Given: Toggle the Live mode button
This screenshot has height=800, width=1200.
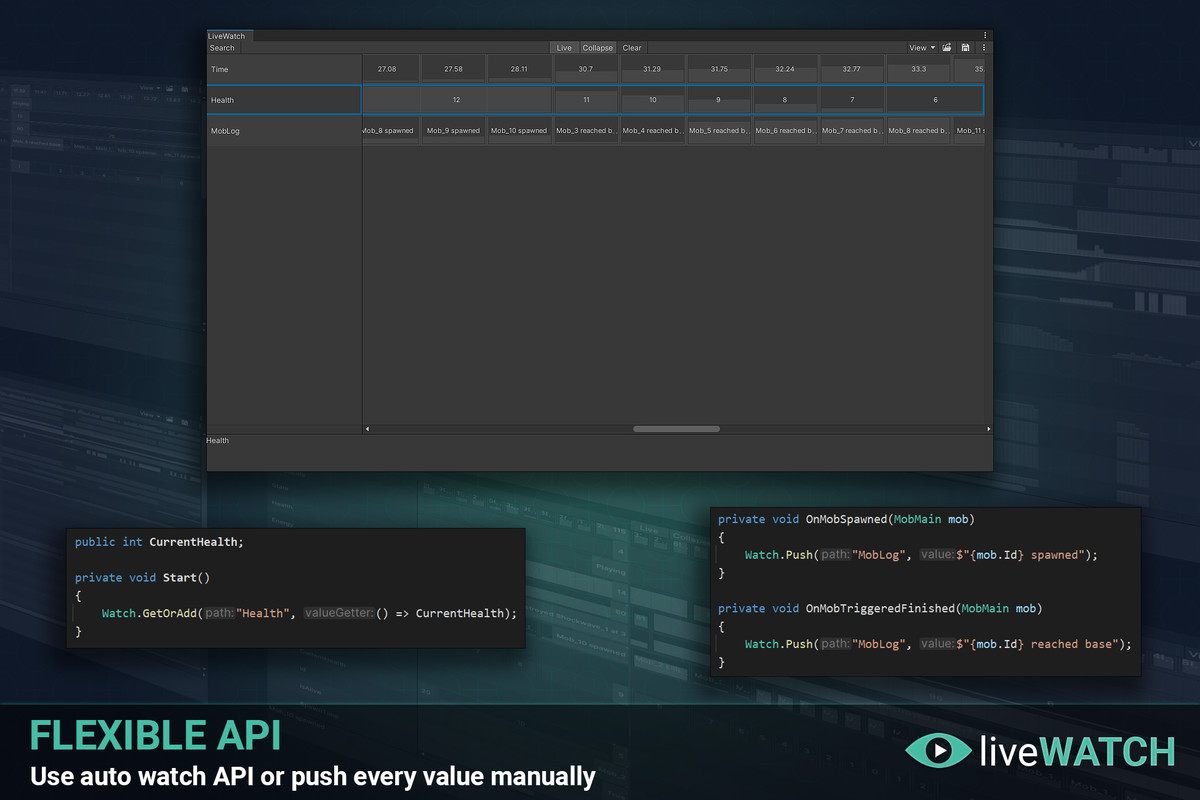Looking at the screenshot, I should 564,48.
